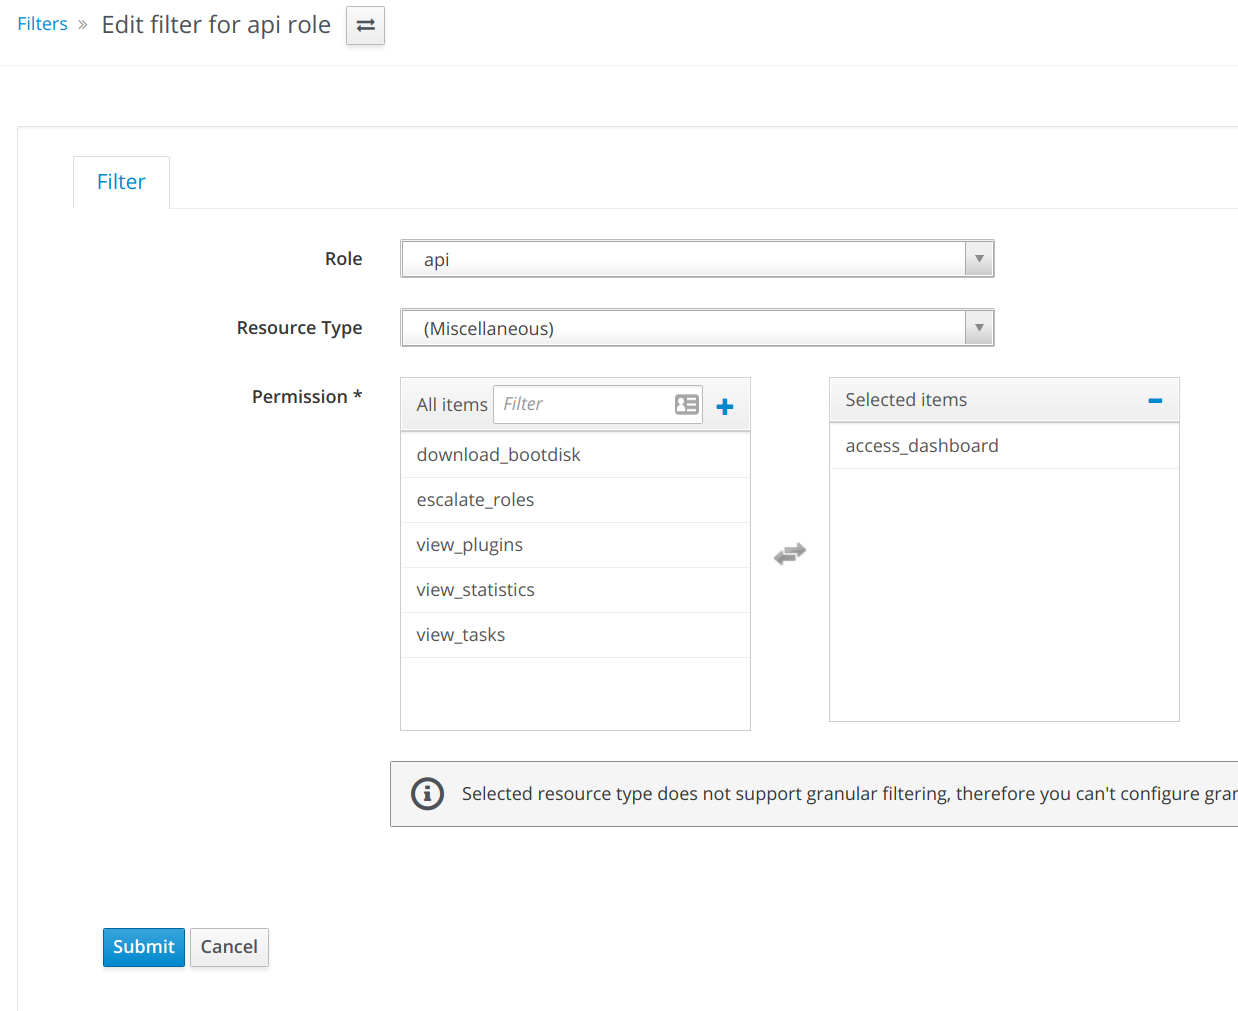Select escalate_roles permission

pyautogui.click(x=575, y=500)
